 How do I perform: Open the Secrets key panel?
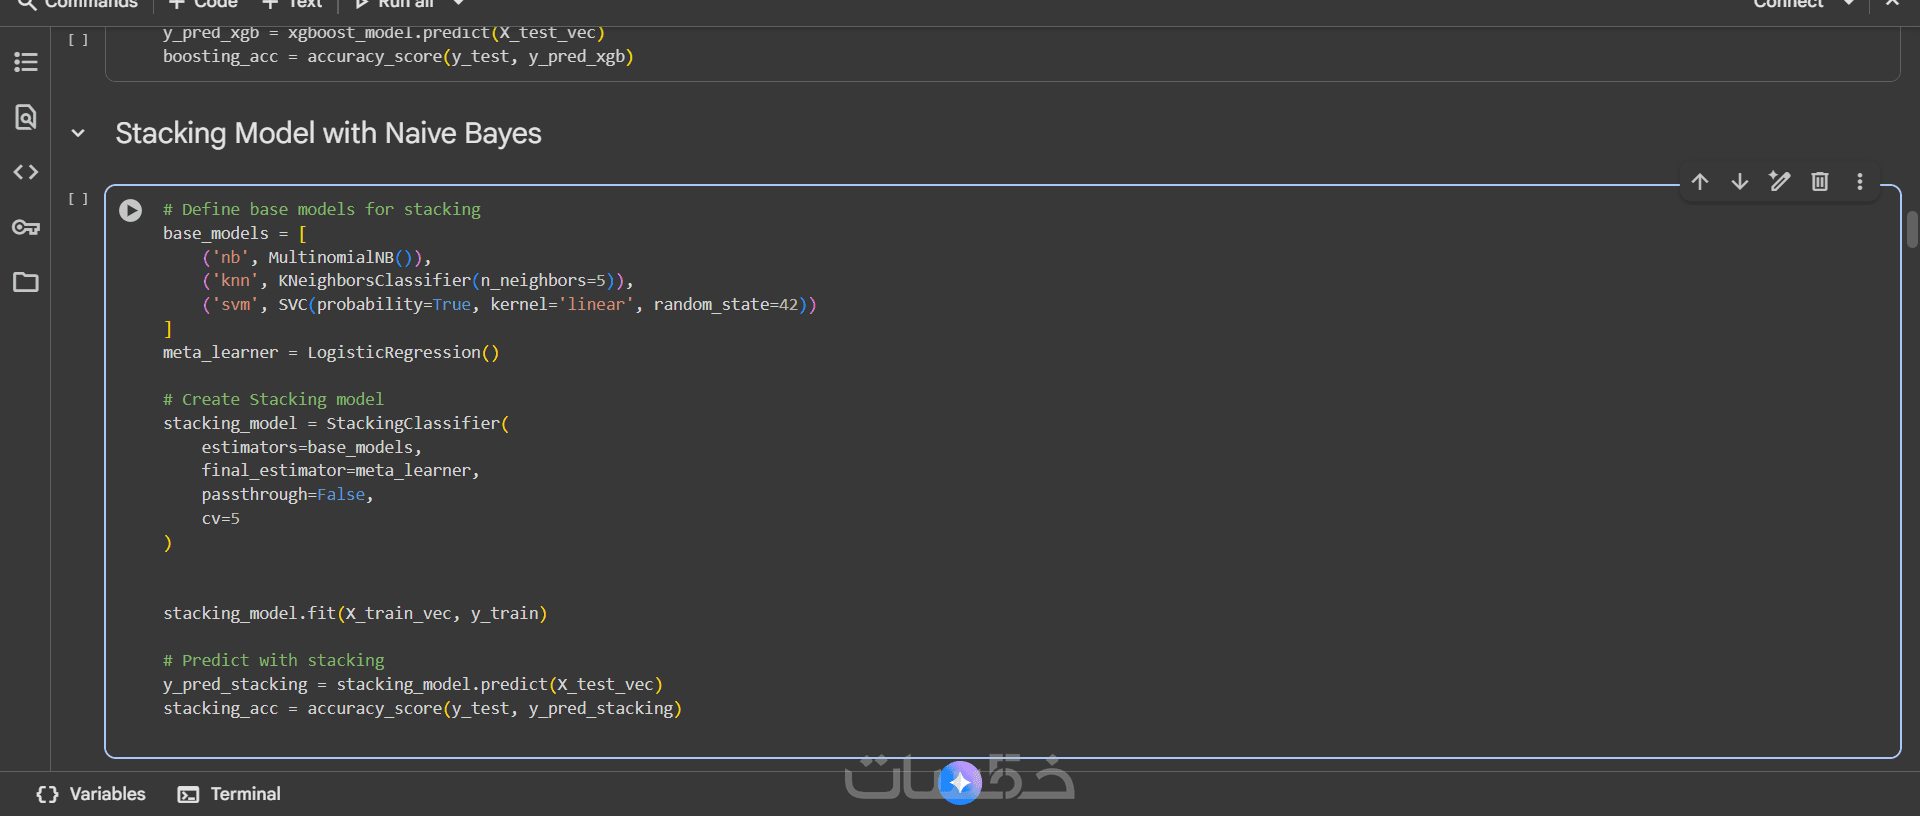26,227
